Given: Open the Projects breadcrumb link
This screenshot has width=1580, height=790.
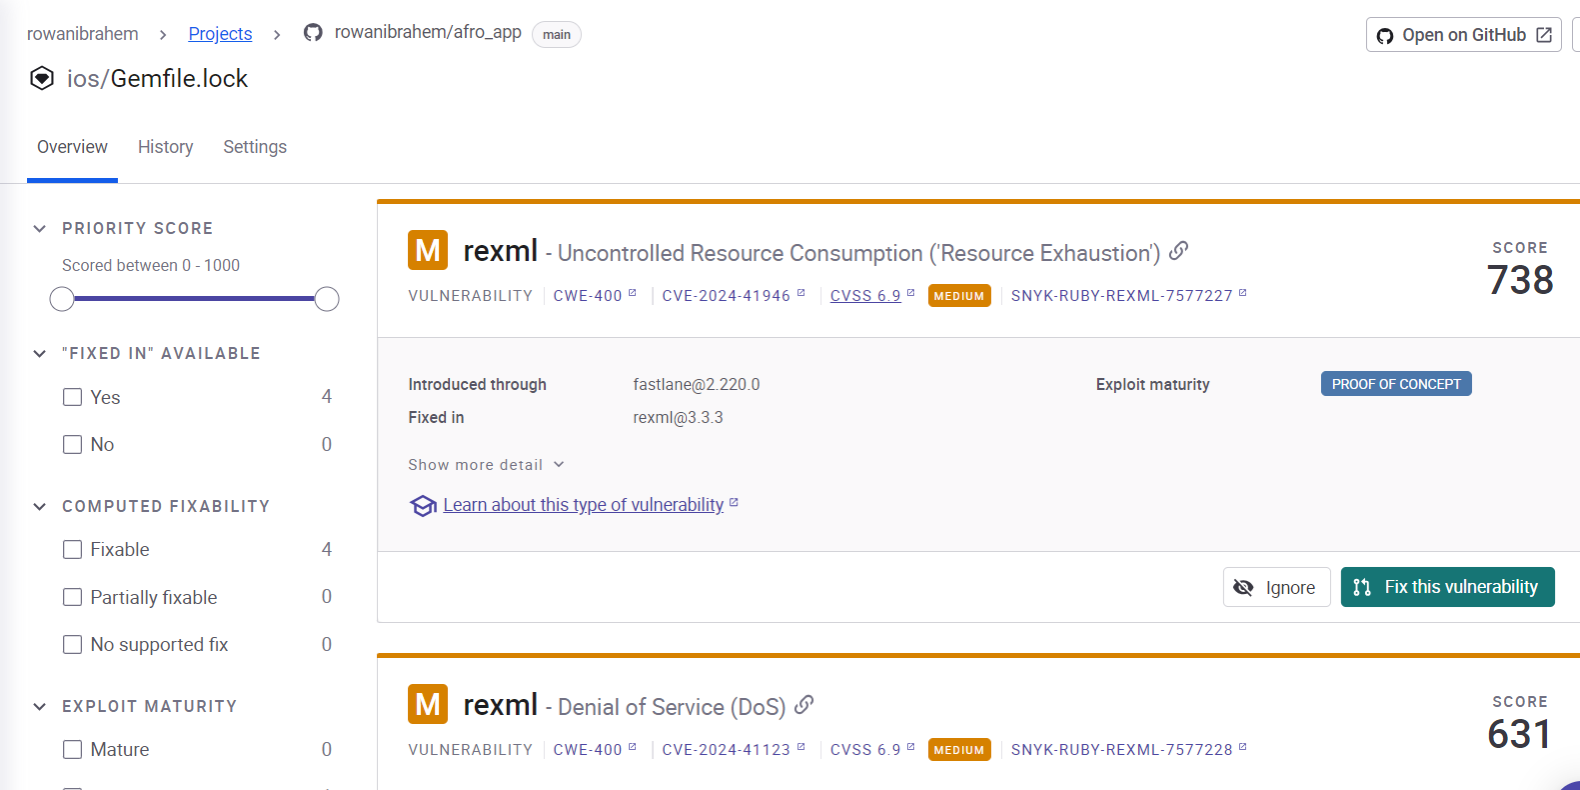Looking at the screenshot, I should click(220, 34).
